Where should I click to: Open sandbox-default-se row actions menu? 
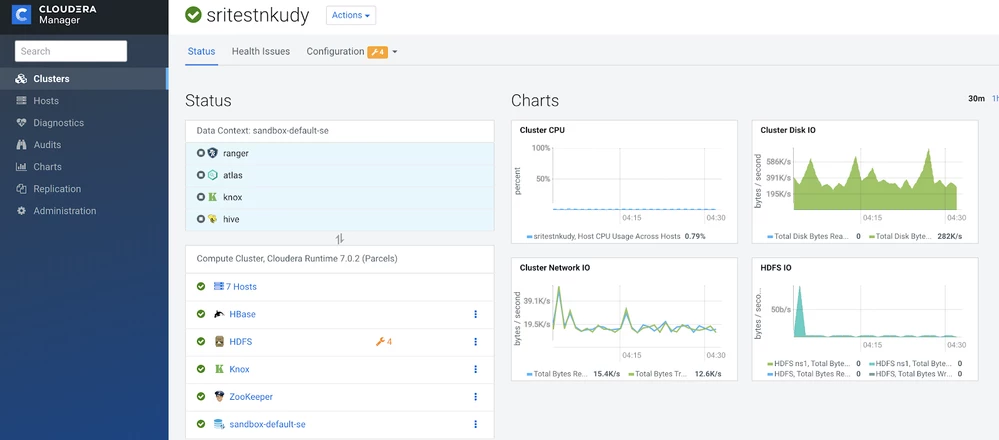(475, 424)
